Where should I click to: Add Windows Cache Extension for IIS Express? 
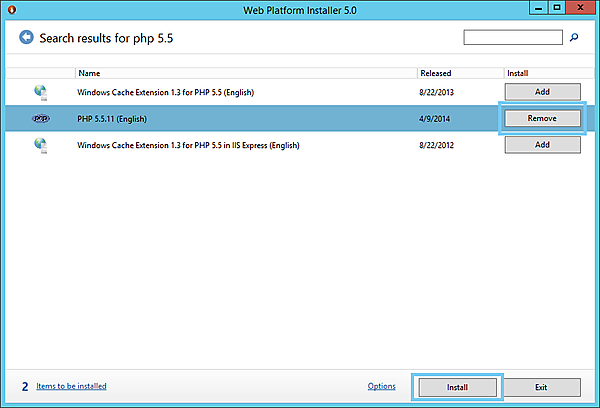click(x=542, y=145)
